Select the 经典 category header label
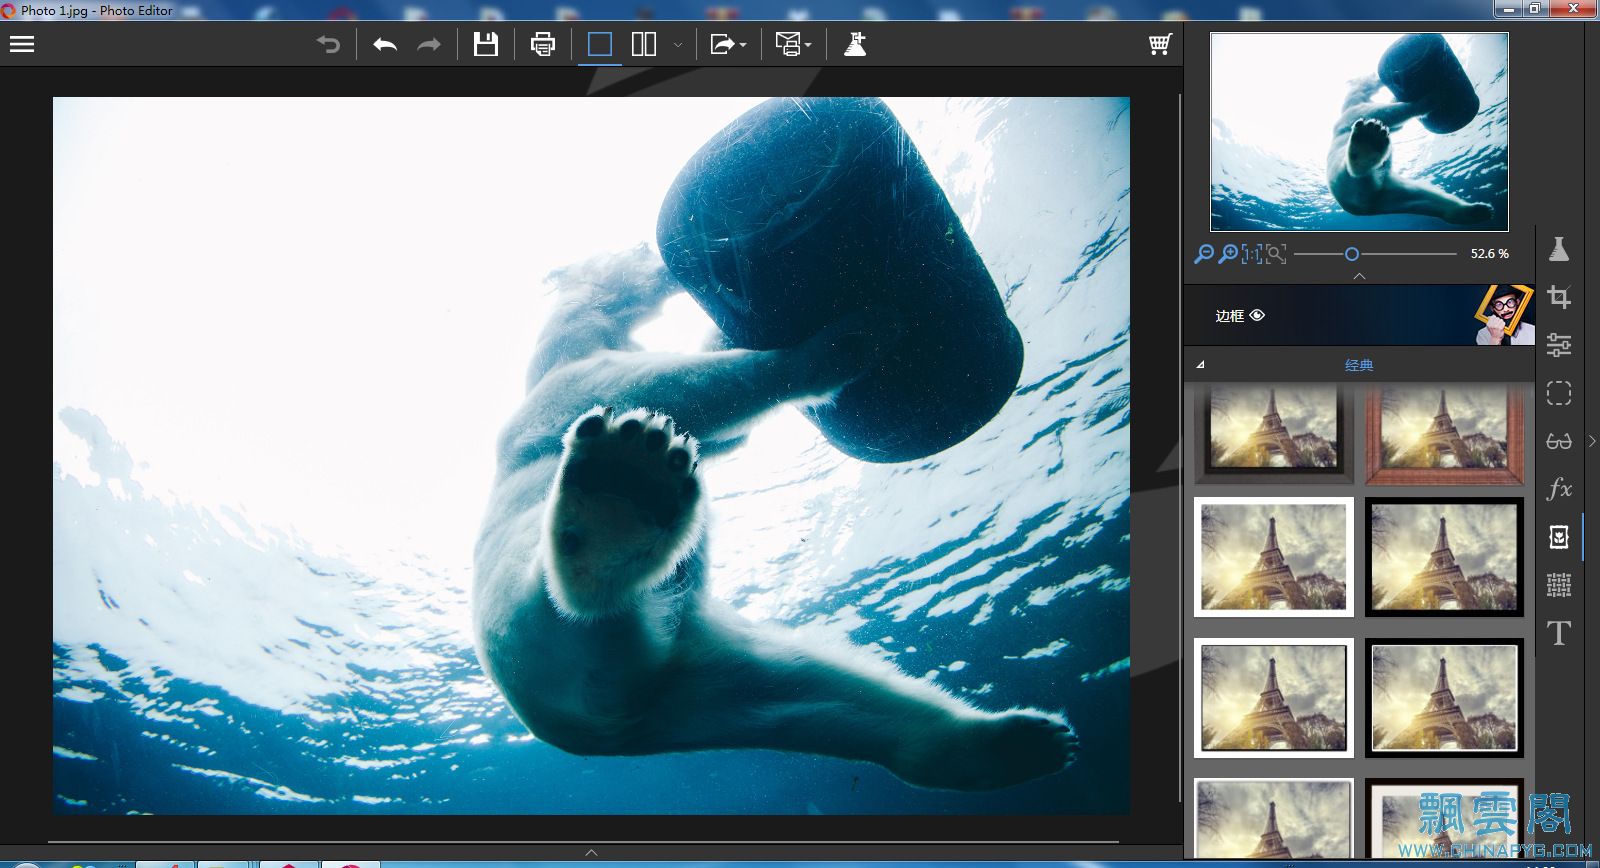 point(1359,365)
